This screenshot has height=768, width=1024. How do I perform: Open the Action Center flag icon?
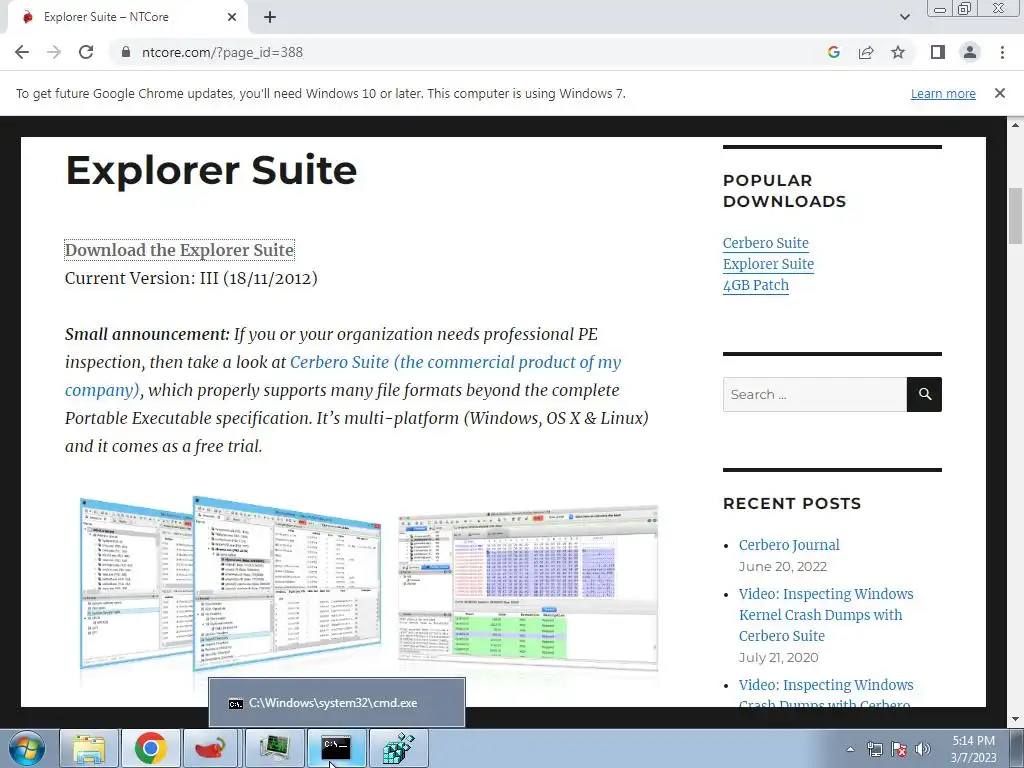pyautogui.click(x=899, y=749)
